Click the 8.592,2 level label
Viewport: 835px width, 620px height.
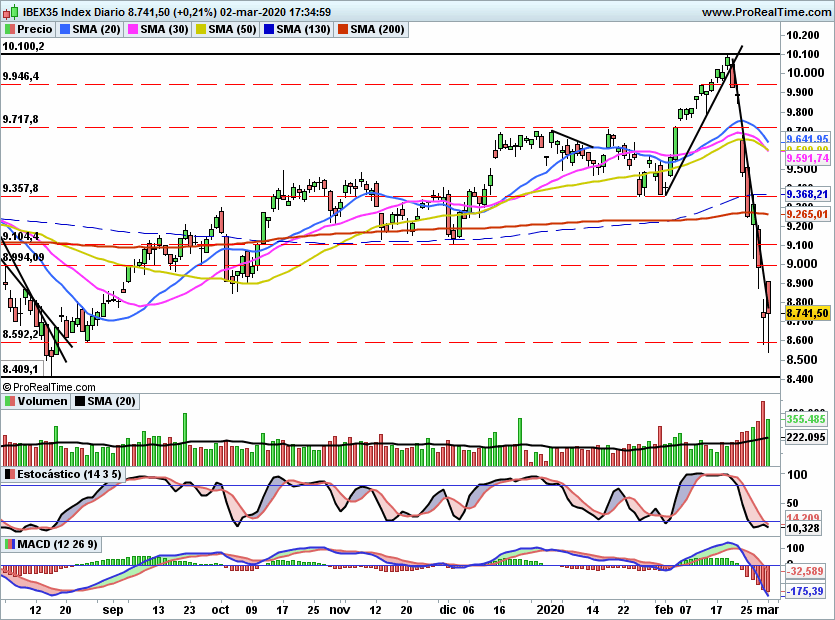(x=20, y=335)
